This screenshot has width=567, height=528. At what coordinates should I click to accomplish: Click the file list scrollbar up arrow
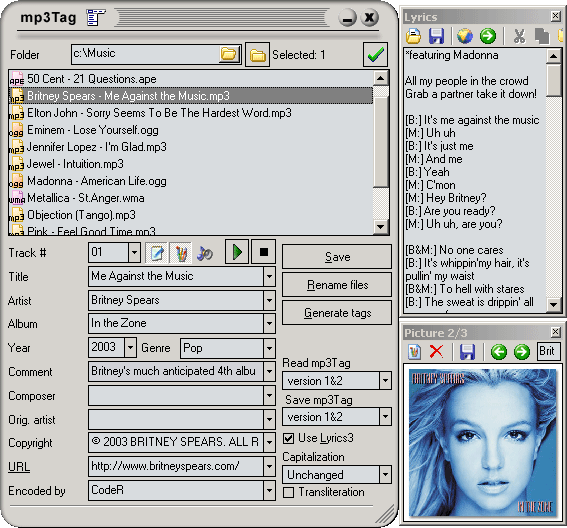[x=380, y=78]
